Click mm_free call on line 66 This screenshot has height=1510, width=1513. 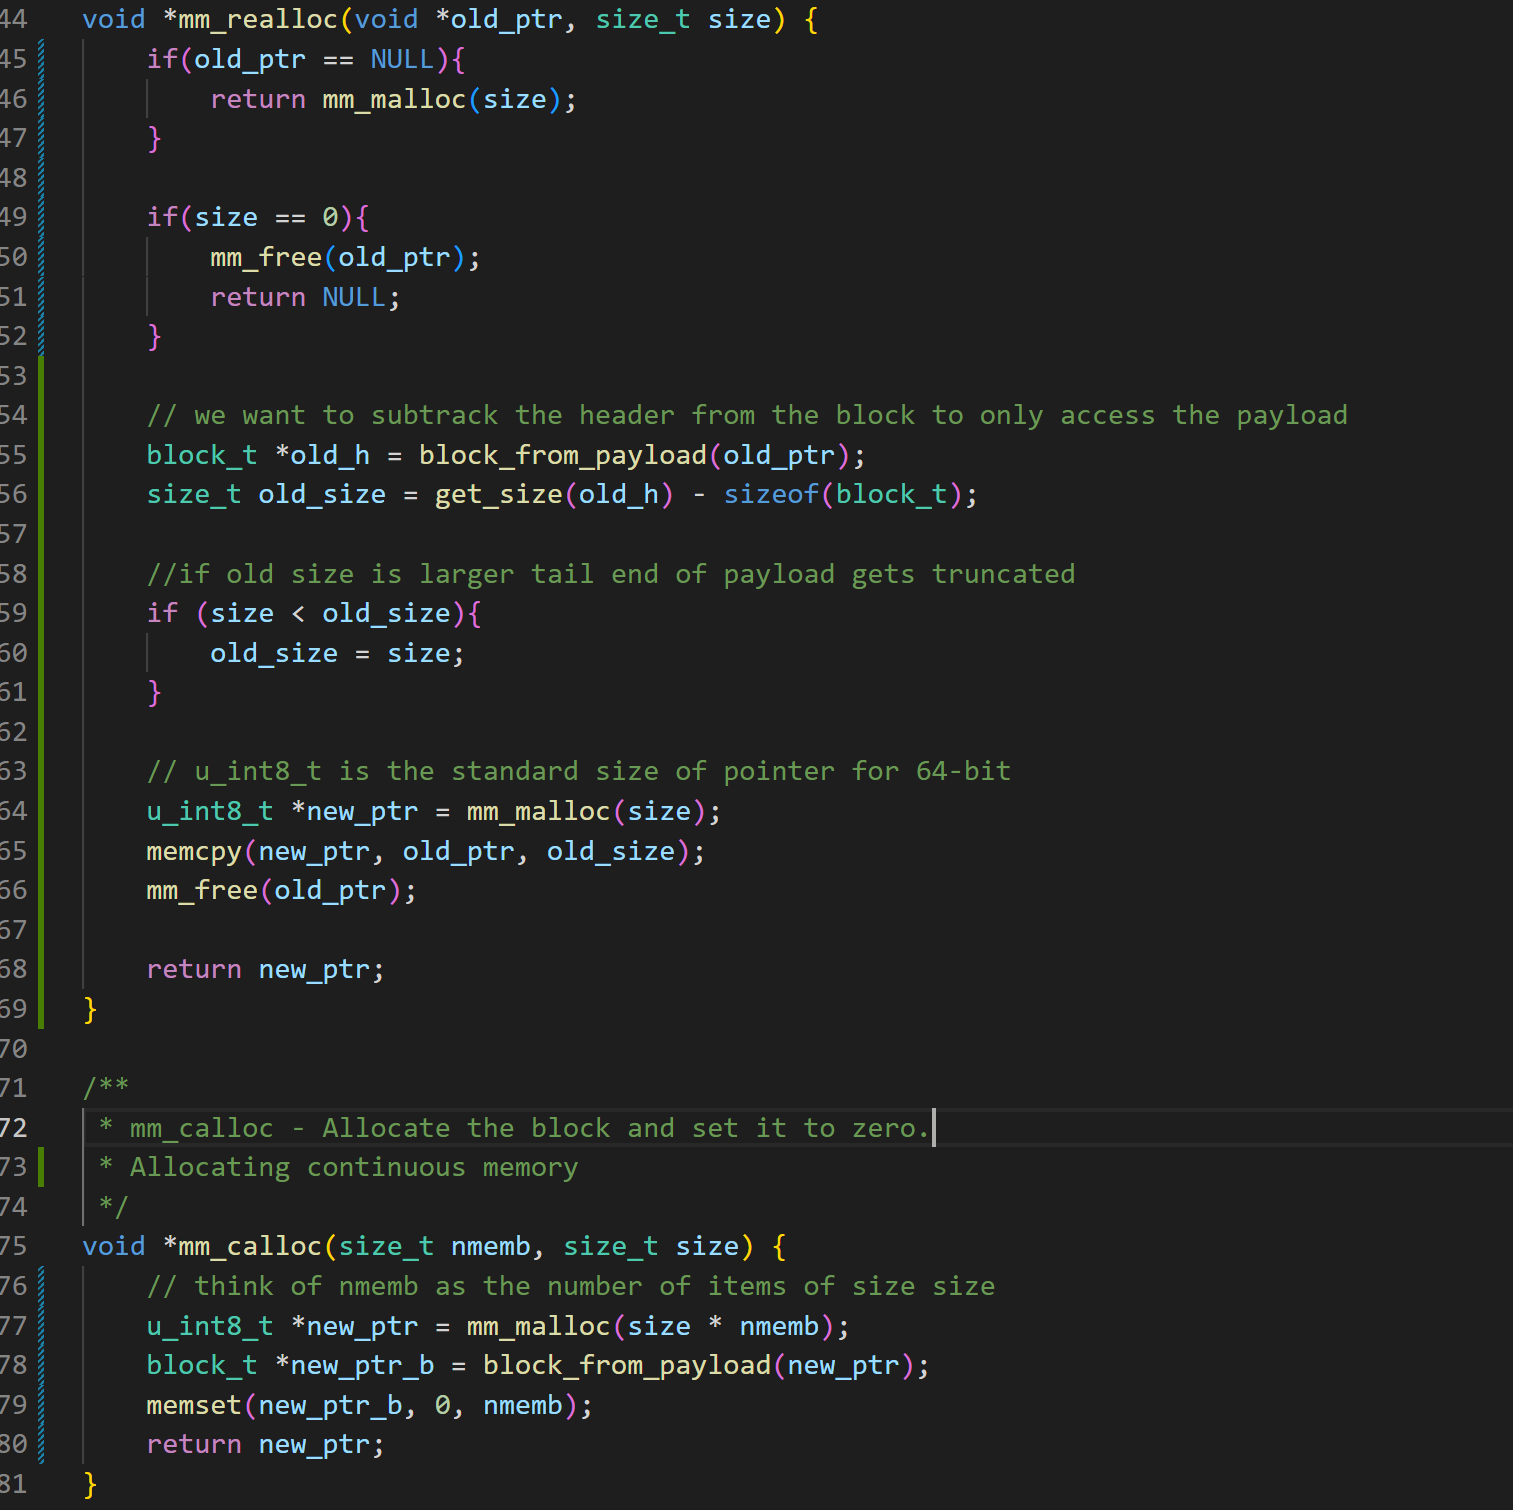click(x=202, y=890)
